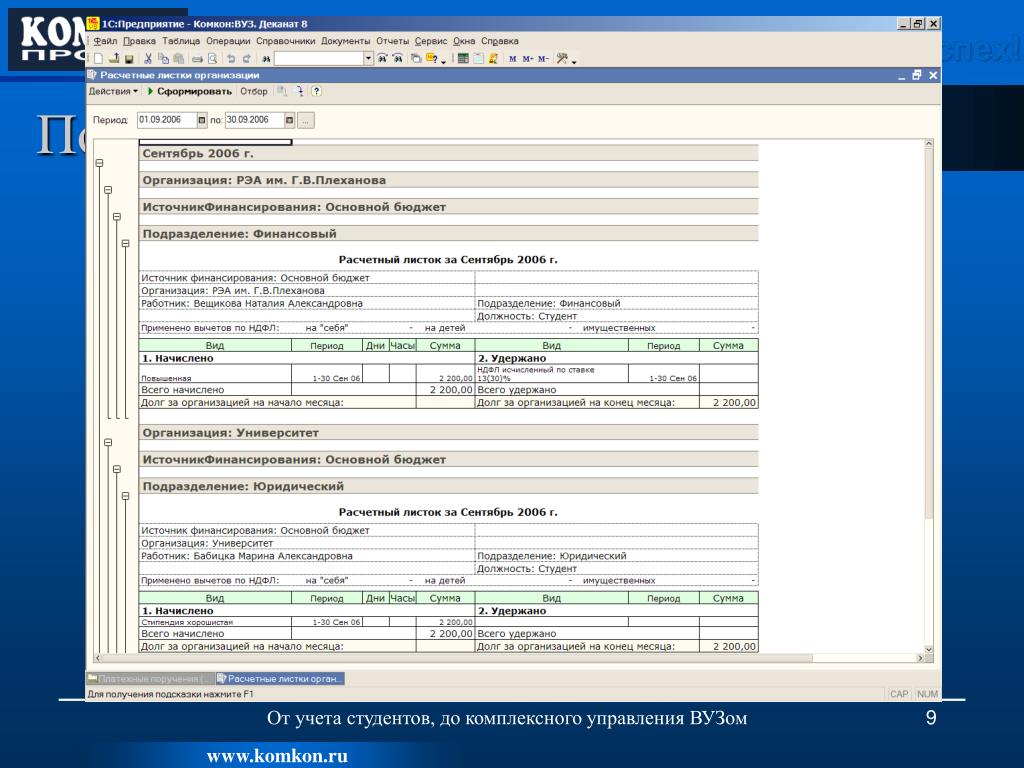Screen dimensions: 1024x768
Task: Click the window list icon in main toolbar
Action: tap(416, 59)
